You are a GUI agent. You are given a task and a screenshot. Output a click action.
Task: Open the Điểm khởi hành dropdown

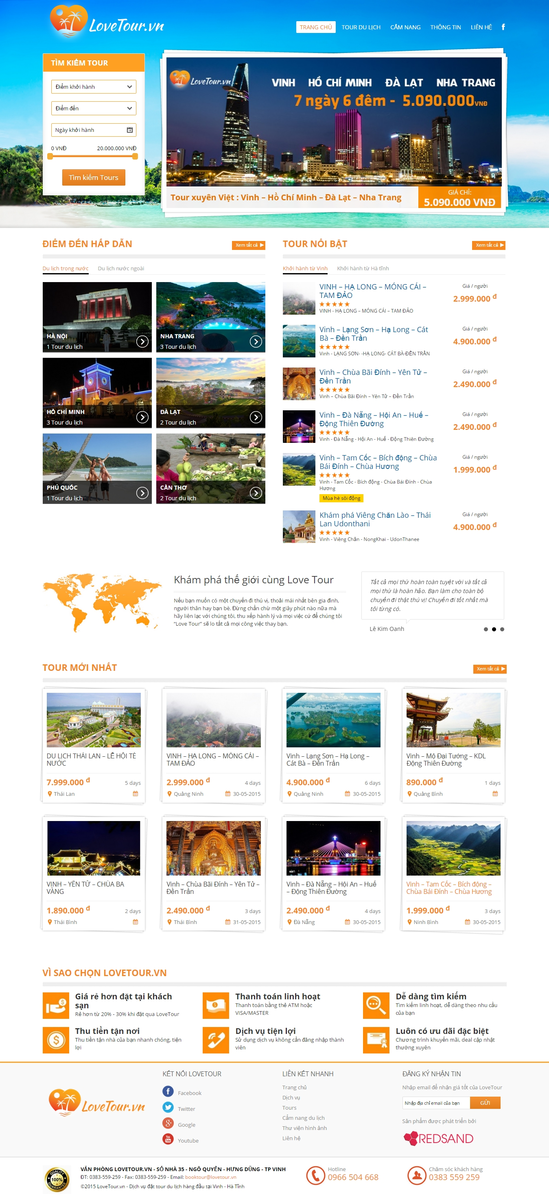[x=93, y=87]
